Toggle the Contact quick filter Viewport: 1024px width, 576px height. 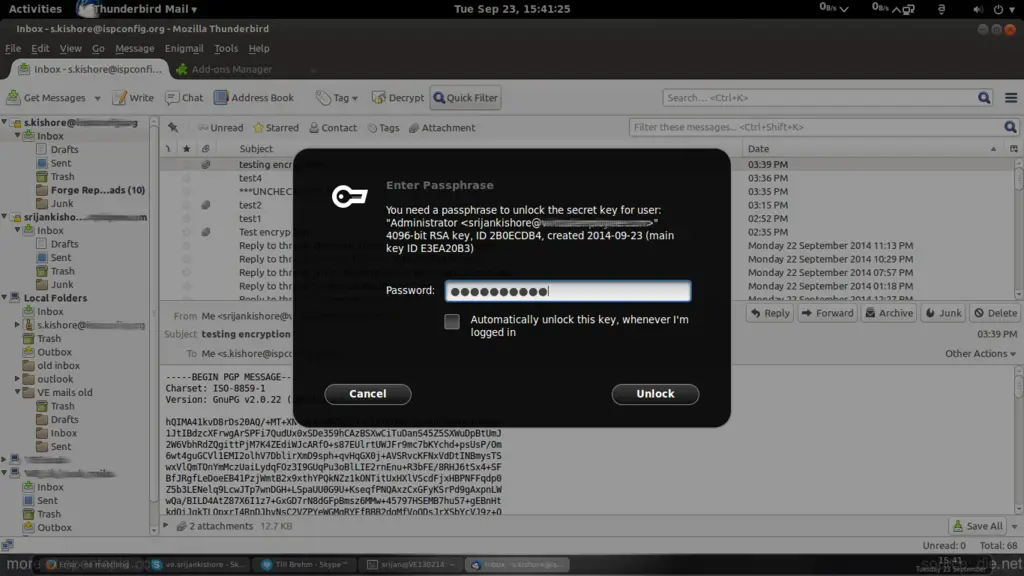point(333,127)
